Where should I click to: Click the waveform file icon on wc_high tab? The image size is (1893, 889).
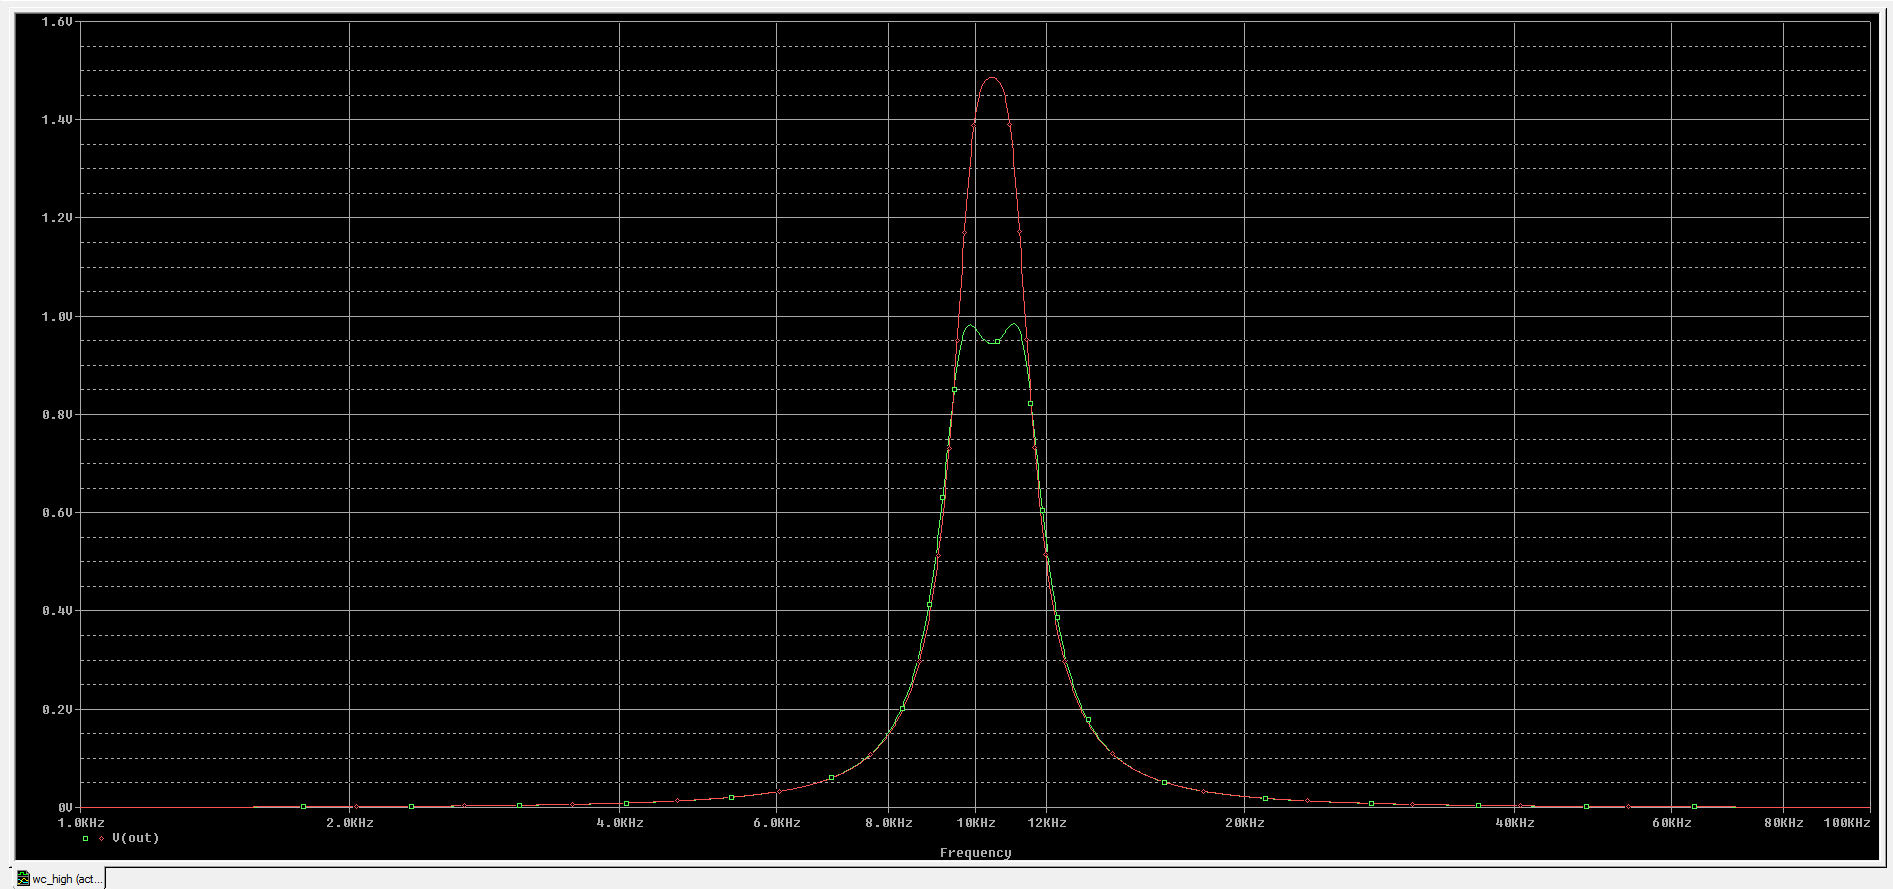click(23, 879)
